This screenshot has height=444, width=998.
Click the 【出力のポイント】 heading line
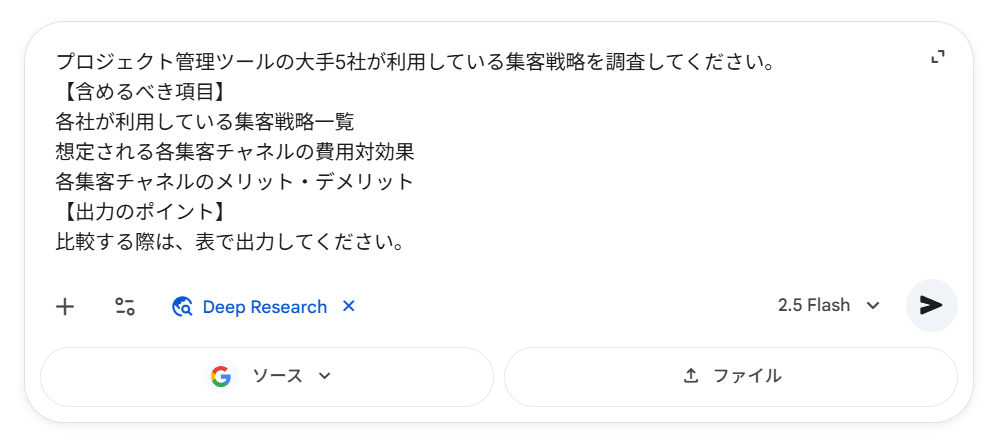pos(140,212)
